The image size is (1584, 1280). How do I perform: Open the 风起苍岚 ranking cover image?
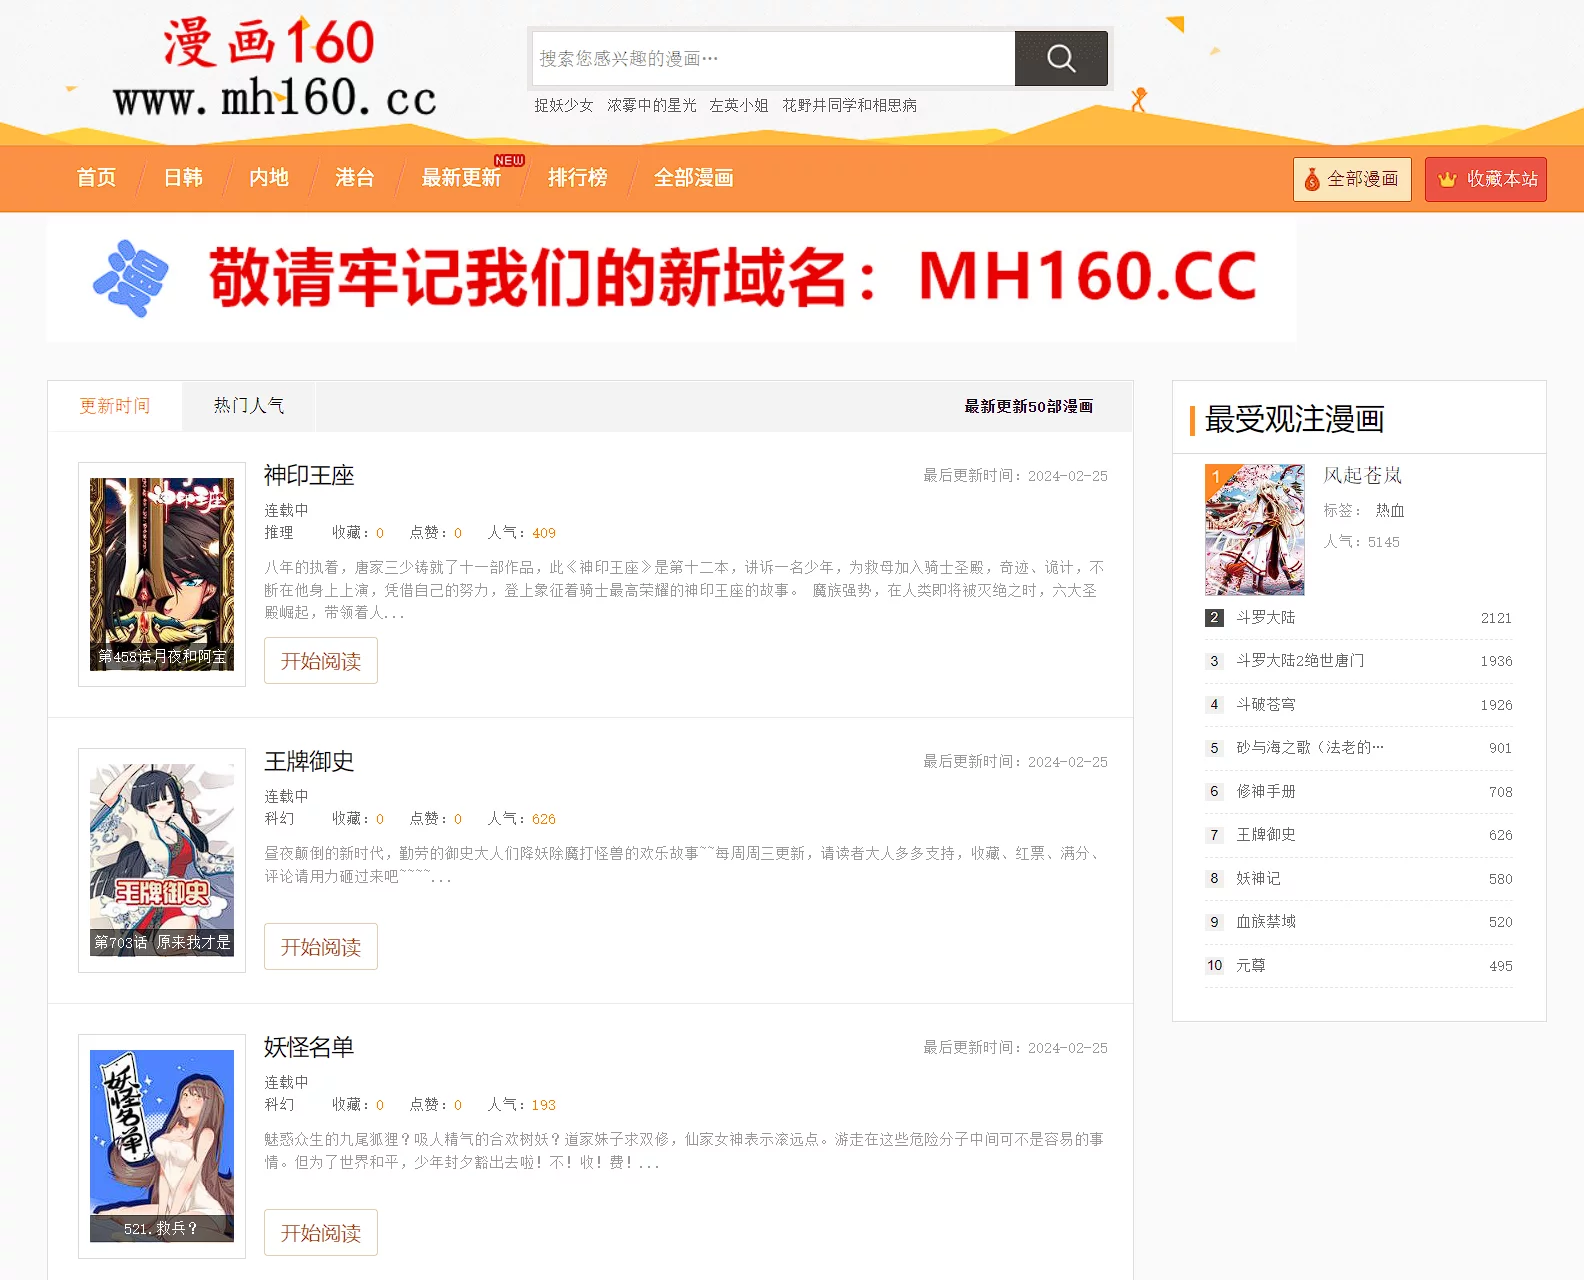[x=1254, y=529]
